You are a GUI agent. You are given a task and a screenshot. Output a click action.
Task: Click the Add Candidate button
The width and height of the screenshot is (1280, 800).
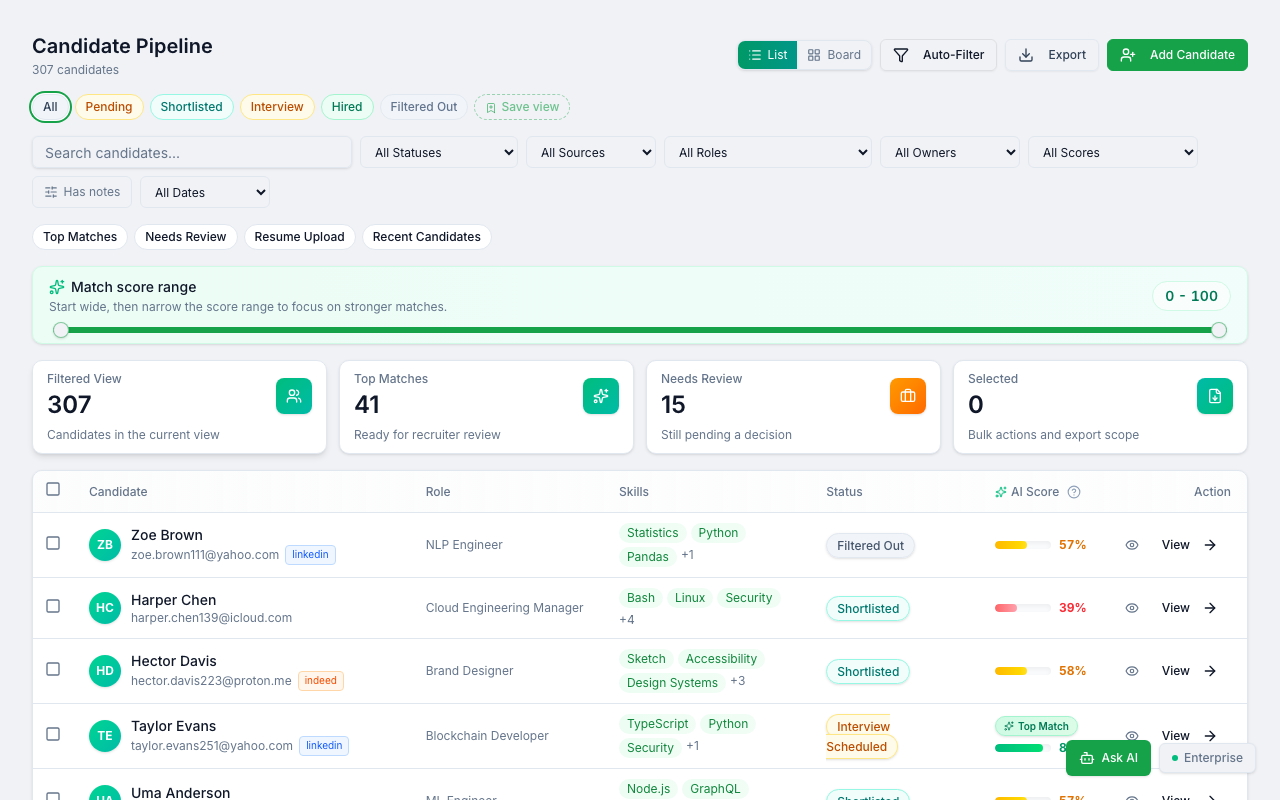click(x=1177, y=55)
